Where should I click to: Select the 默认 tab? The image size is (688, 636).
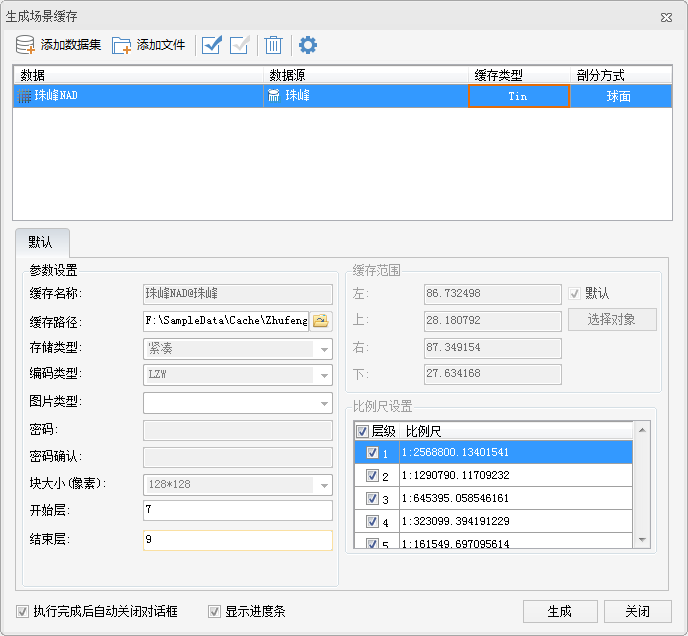point(41,242)
